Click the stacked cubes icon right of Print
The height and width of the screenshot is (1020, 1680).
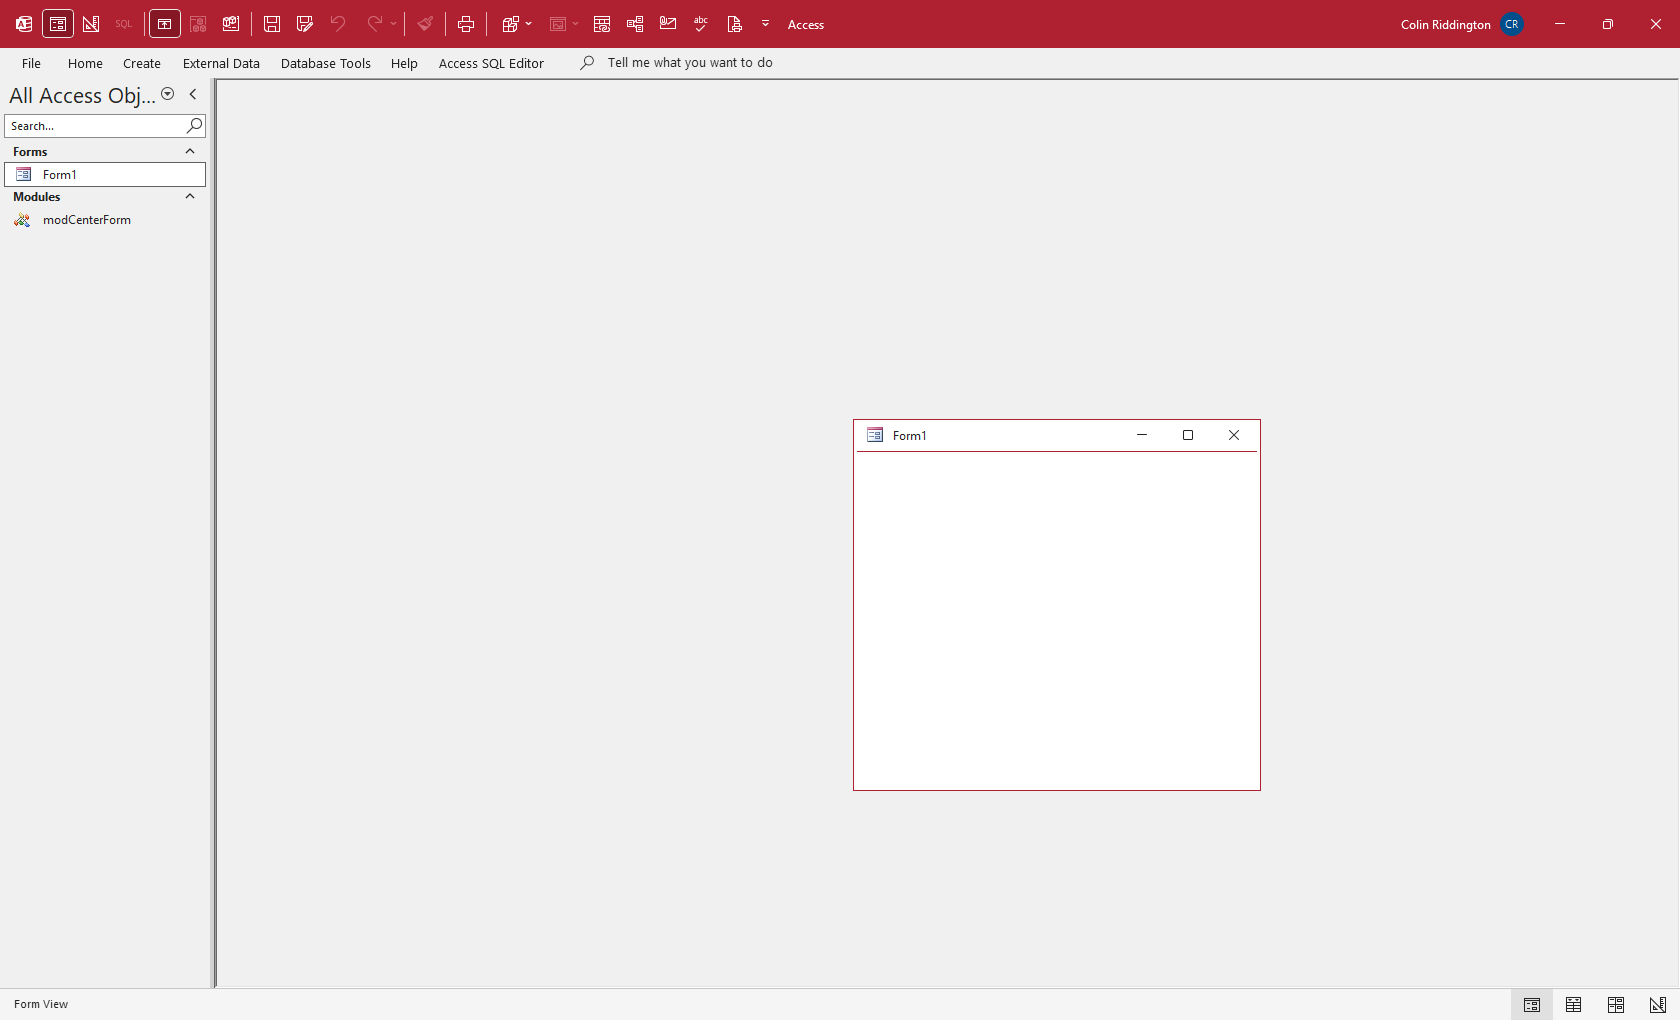point(510,24)
